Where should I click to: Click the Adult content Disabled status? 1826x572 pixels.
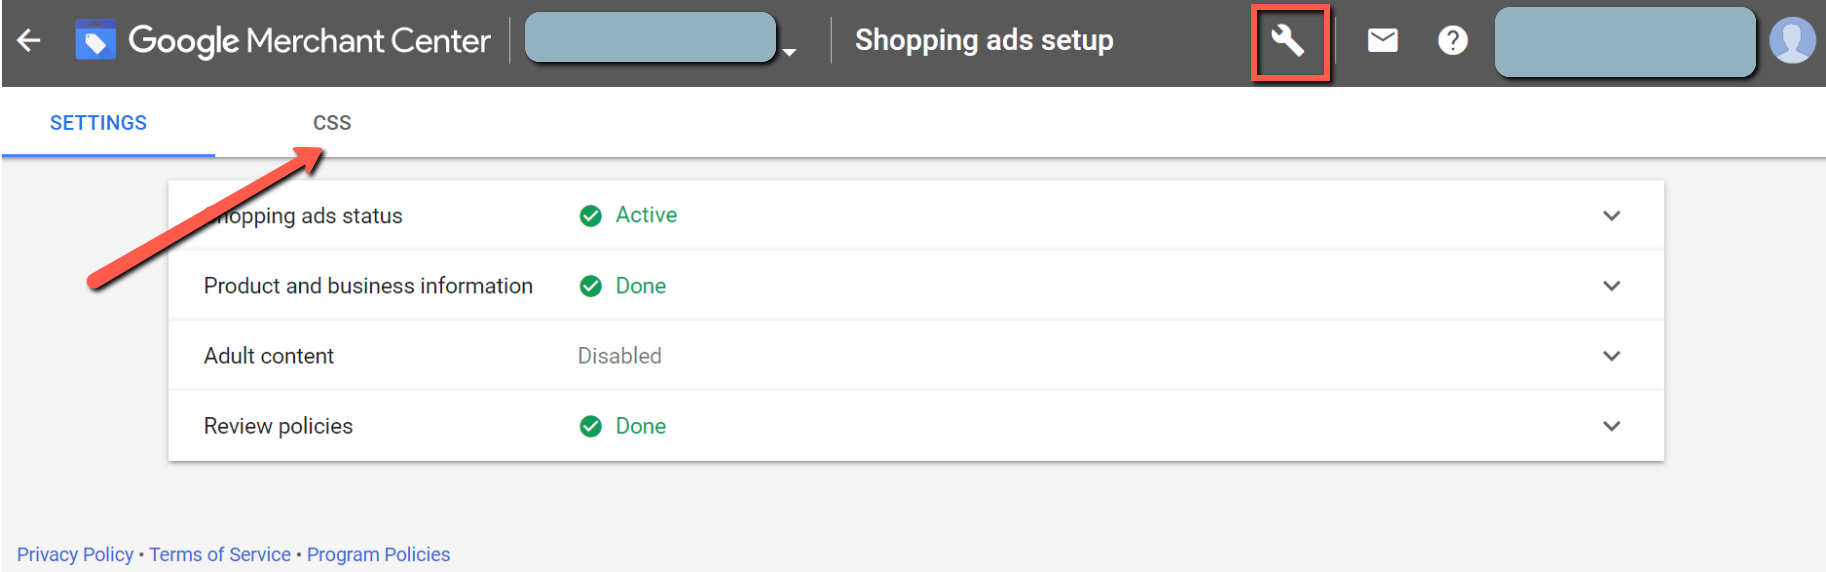[x=620, y=356]
